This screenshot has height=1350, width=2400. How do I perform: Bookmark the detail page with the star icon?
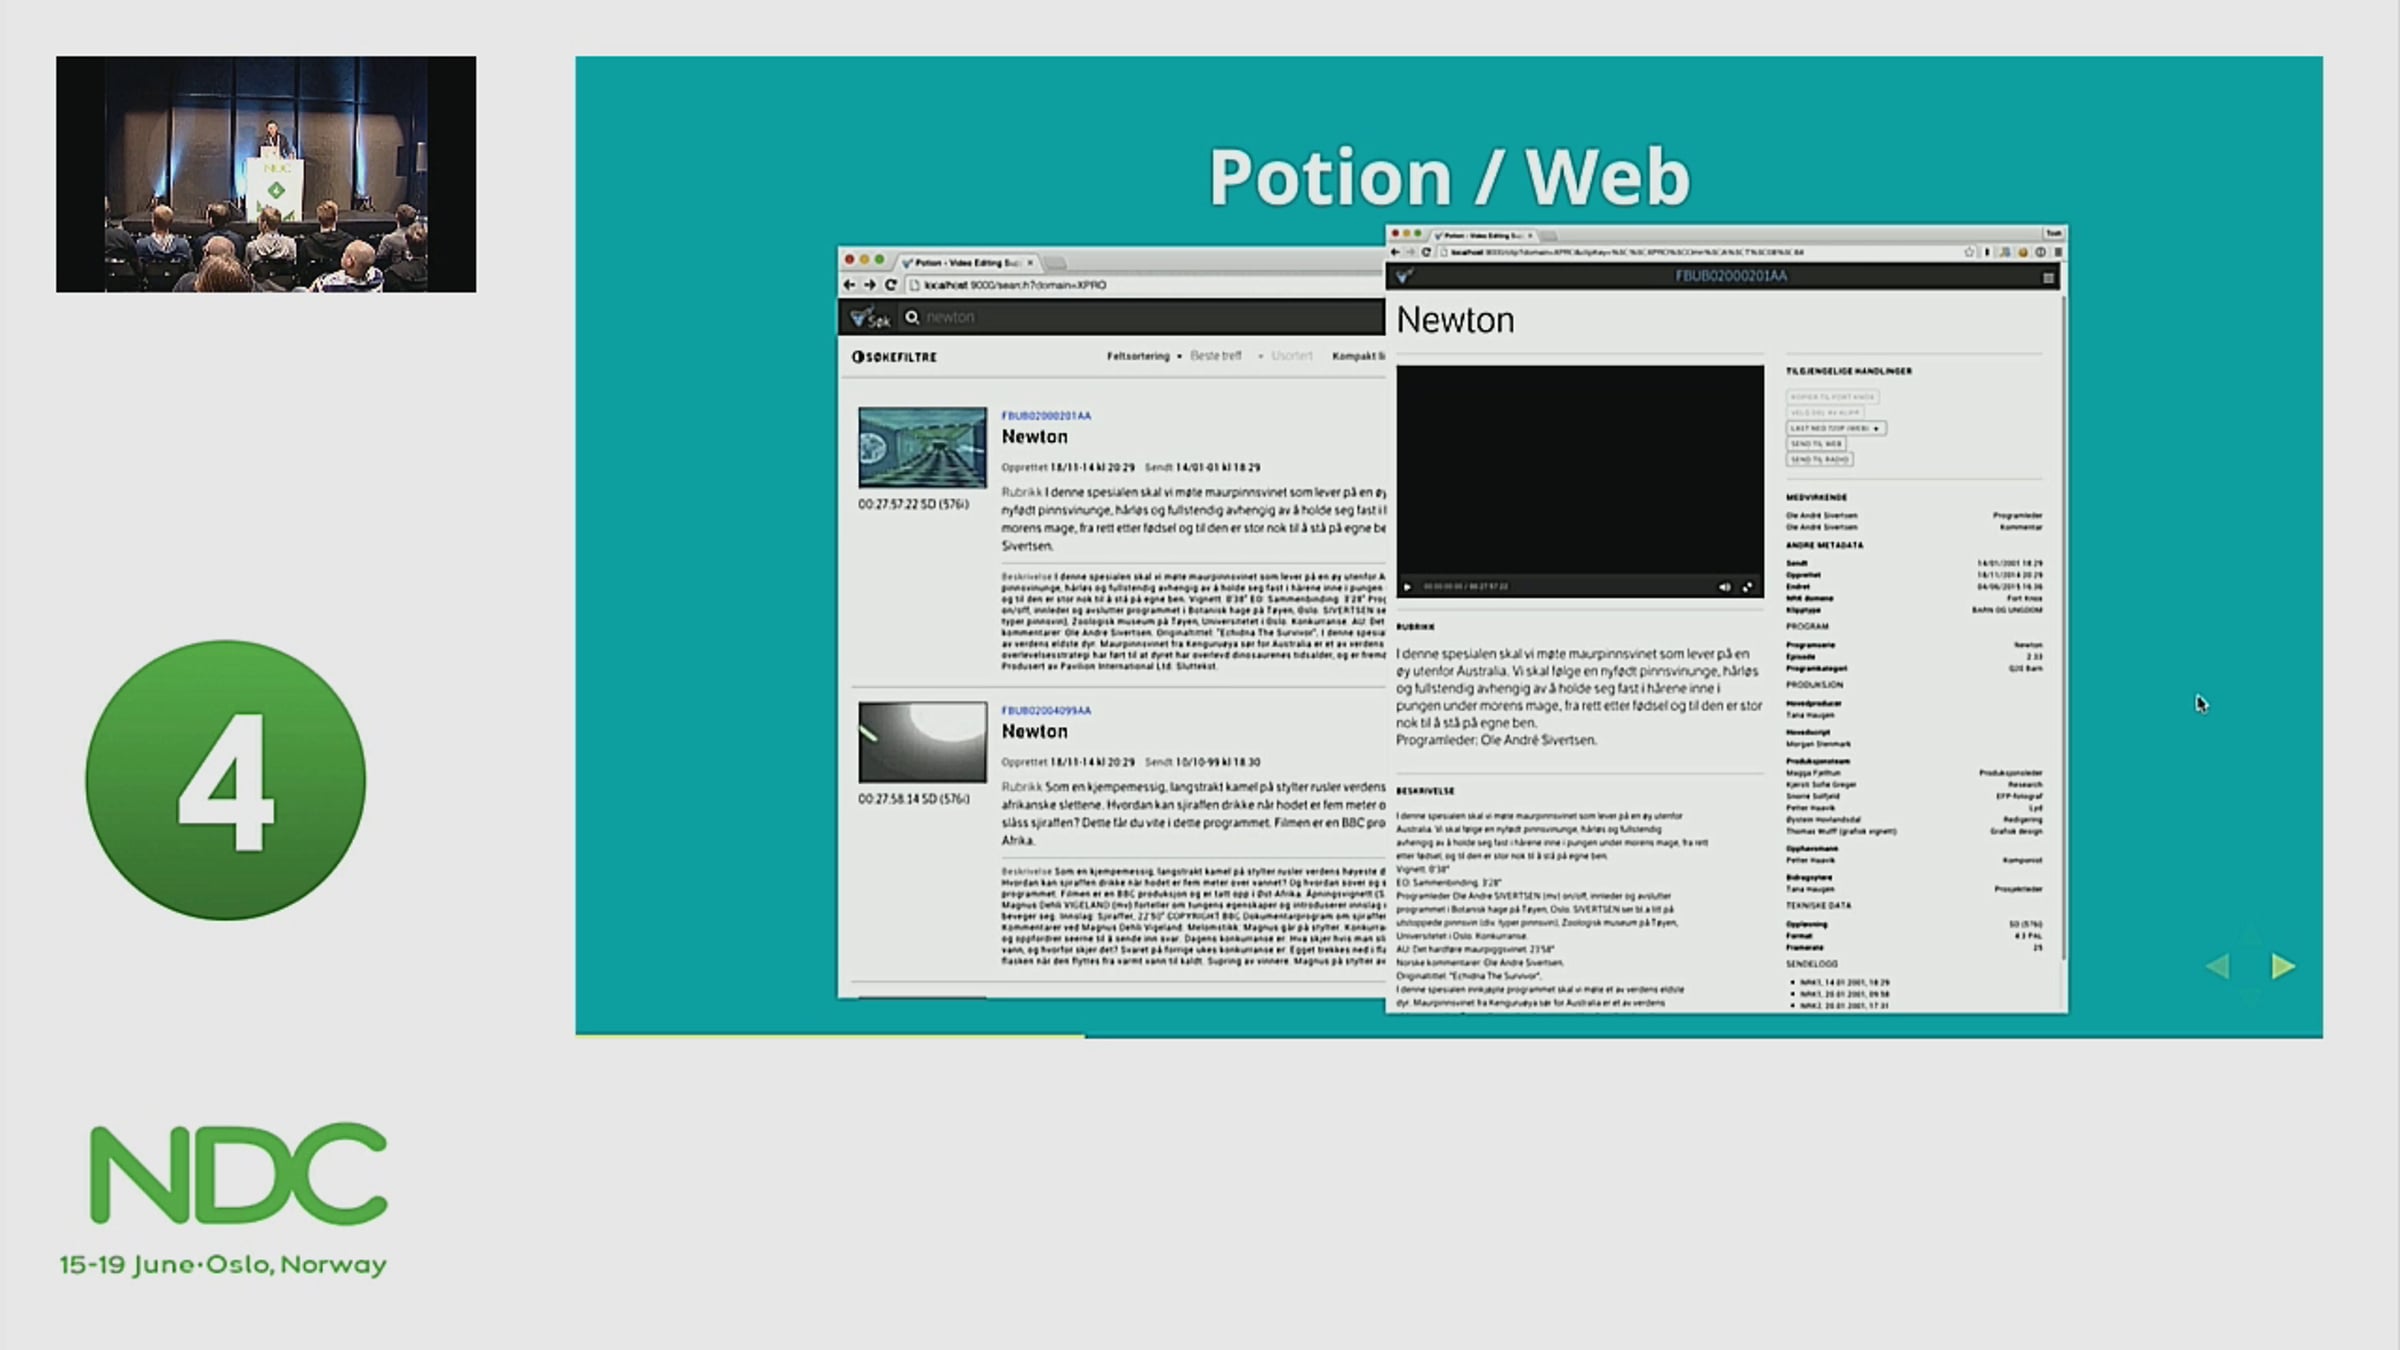point(1969,252)
